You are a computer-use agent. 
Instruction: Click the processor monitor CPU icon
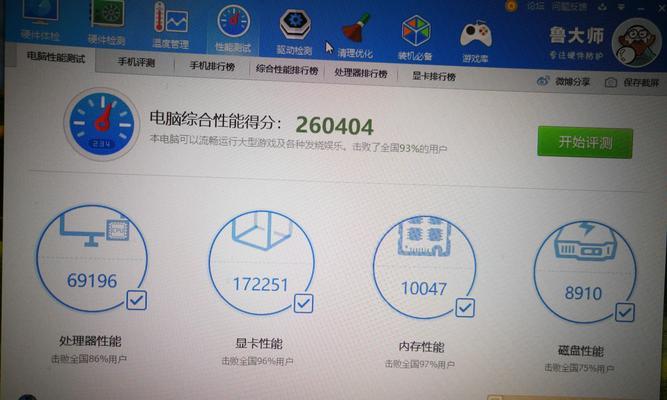[94, 230]
